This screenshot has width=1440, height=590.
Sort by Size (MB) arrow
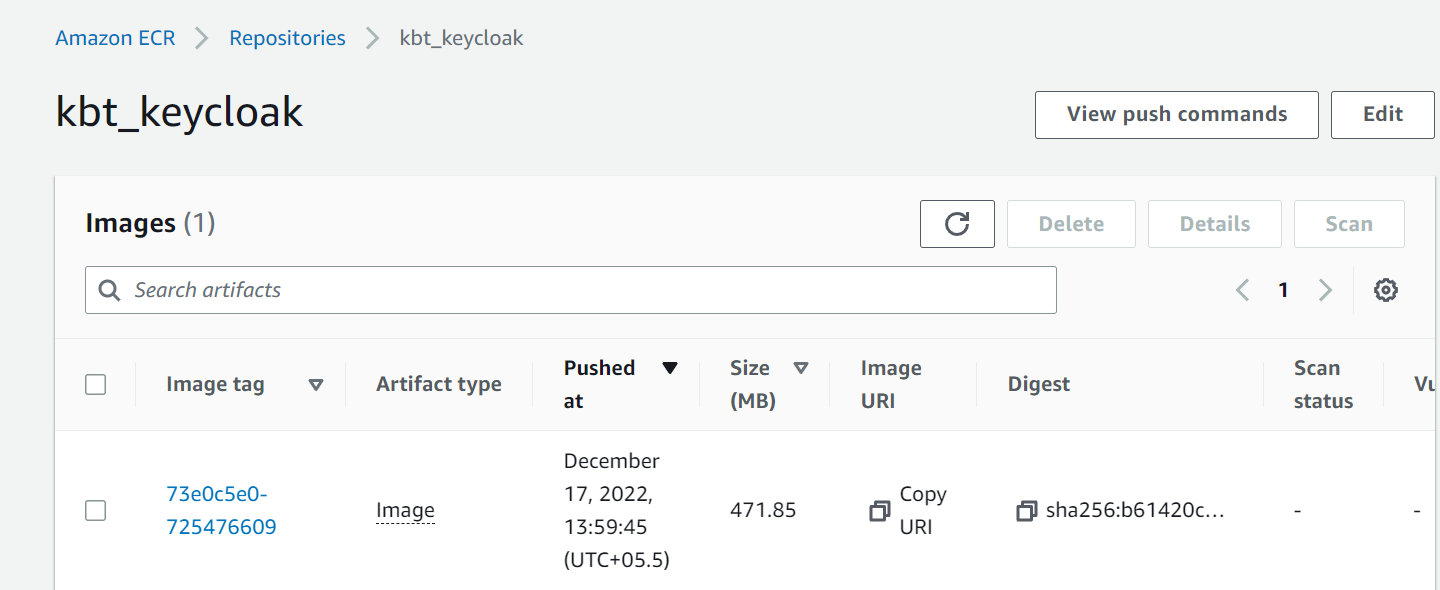pyautogui.click(x=800, y=368)
